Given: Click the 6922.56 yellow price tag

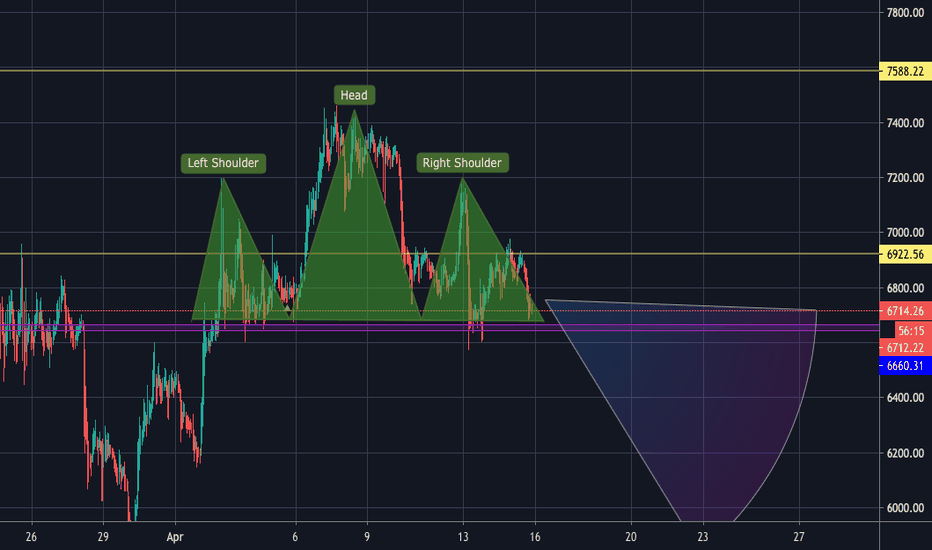Looking at the screenshot, I should tap(905, 254).
